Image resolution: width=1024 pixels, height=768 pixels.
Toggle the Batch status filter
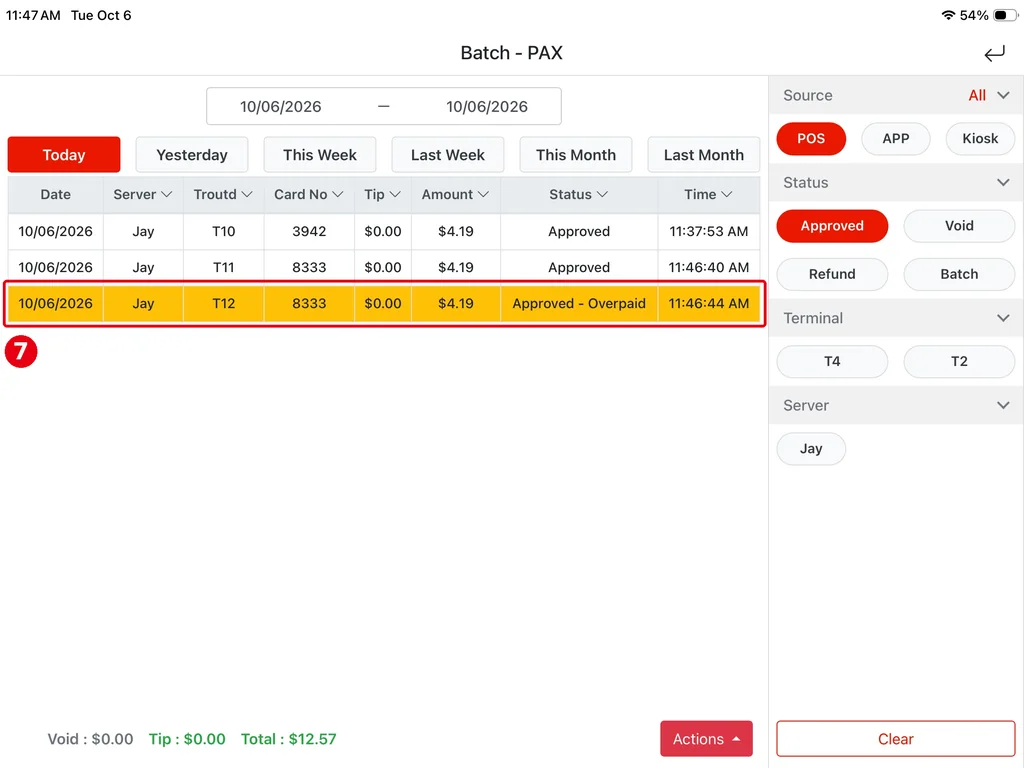tap(959, 274)
